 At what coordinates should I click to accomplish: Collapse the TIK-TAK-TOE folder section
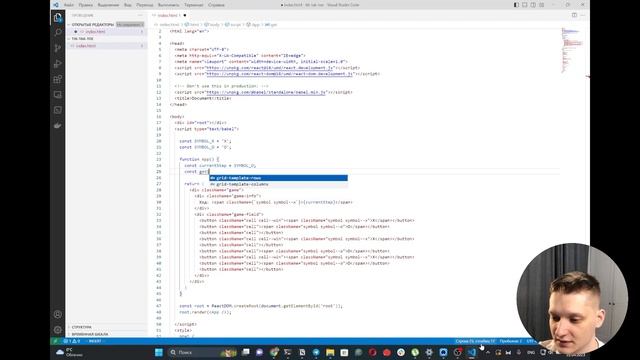[x=82, y=39]
